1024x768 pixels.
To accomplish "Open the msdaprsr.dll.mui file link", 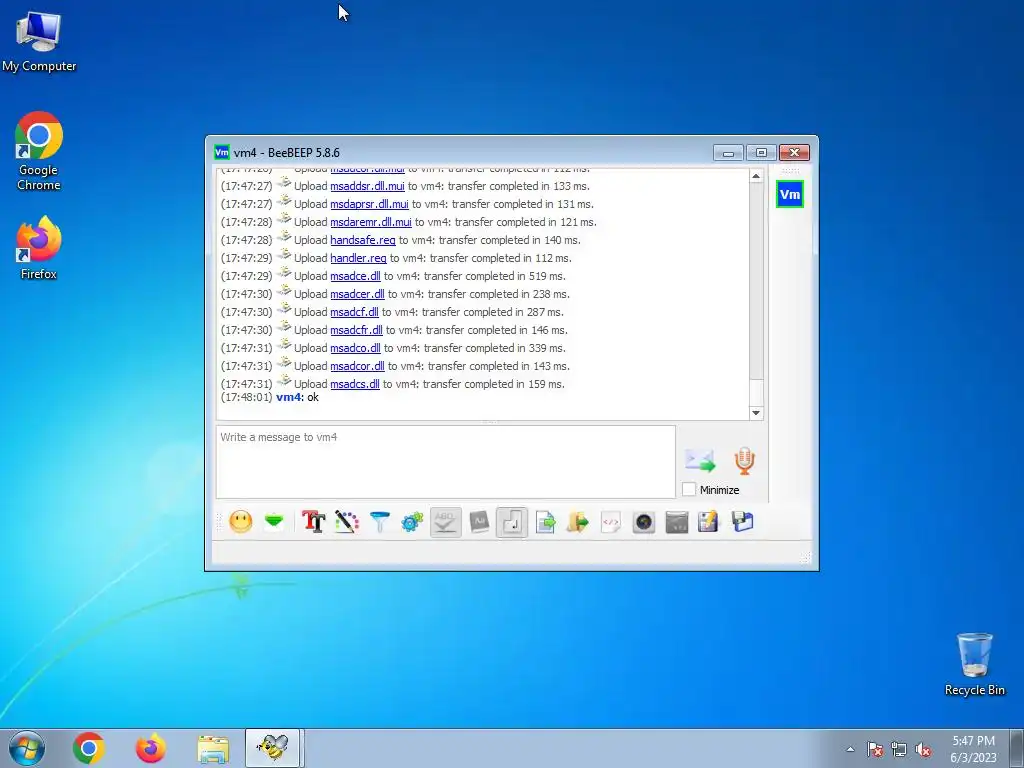I will tap(369, 204).
